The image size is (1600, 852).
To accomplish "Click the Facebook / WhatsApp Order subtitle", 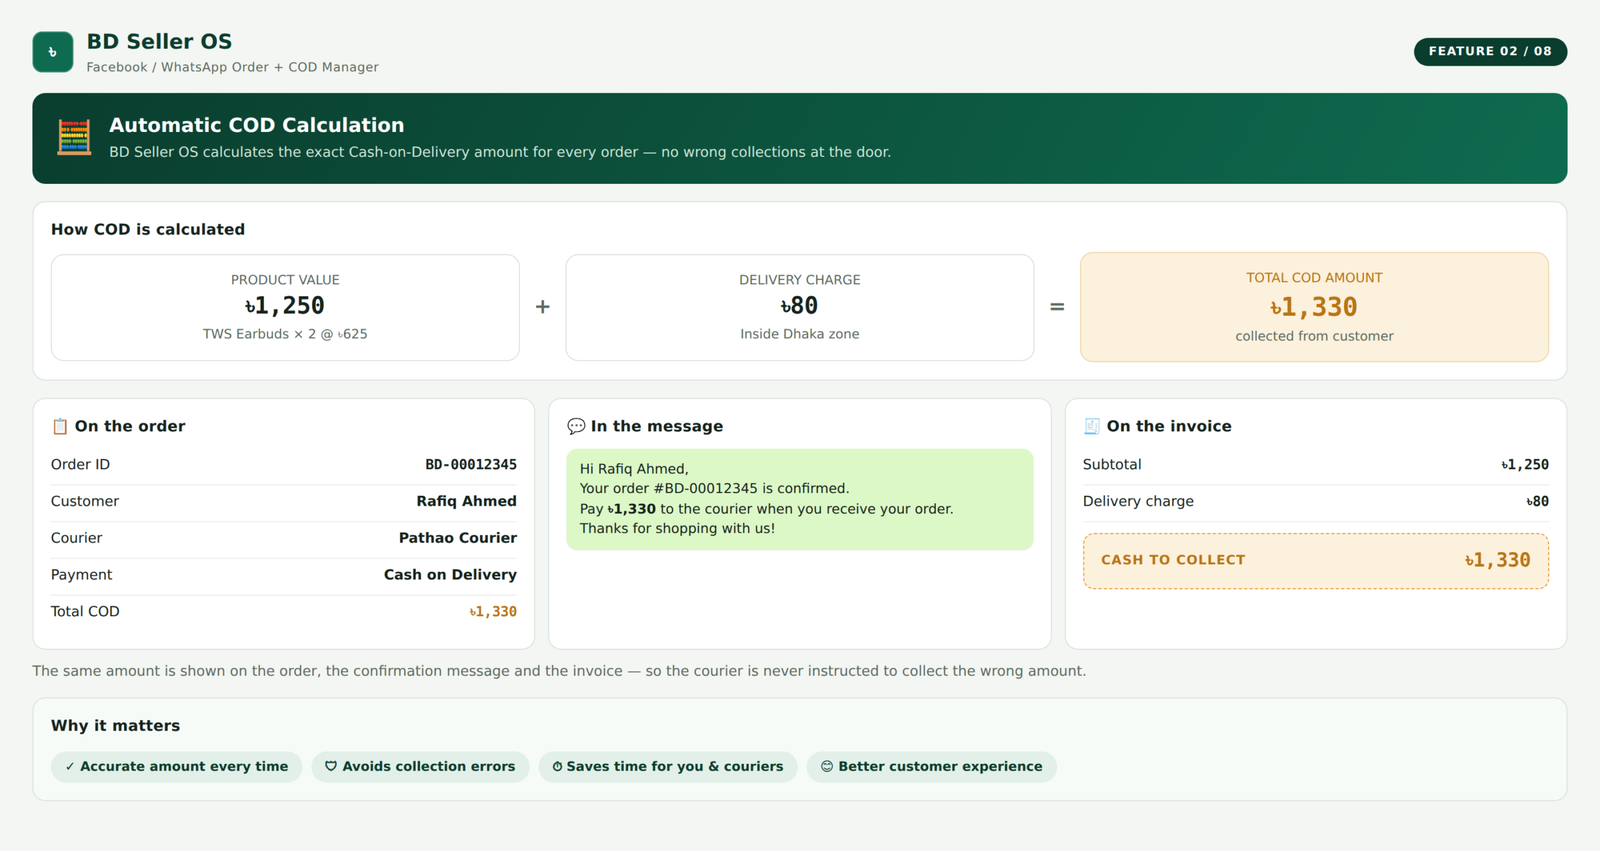I will click(233, 67).
